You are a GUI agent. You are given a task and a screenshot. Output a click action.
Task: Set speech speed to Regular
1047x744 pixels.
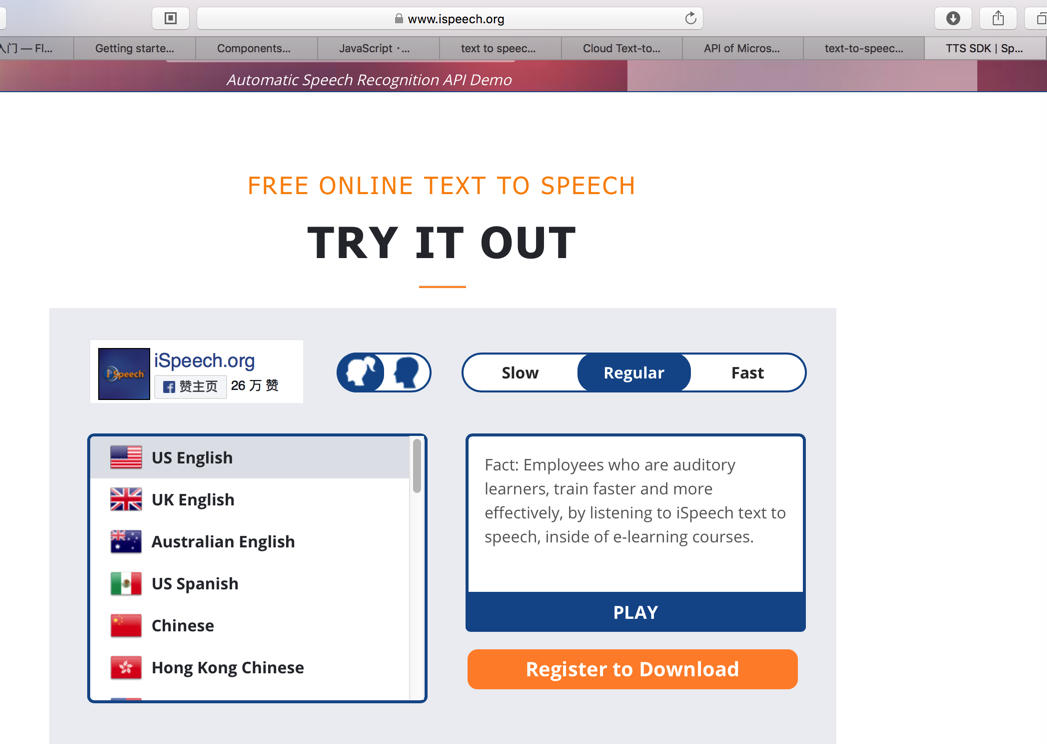click(634, 373)
